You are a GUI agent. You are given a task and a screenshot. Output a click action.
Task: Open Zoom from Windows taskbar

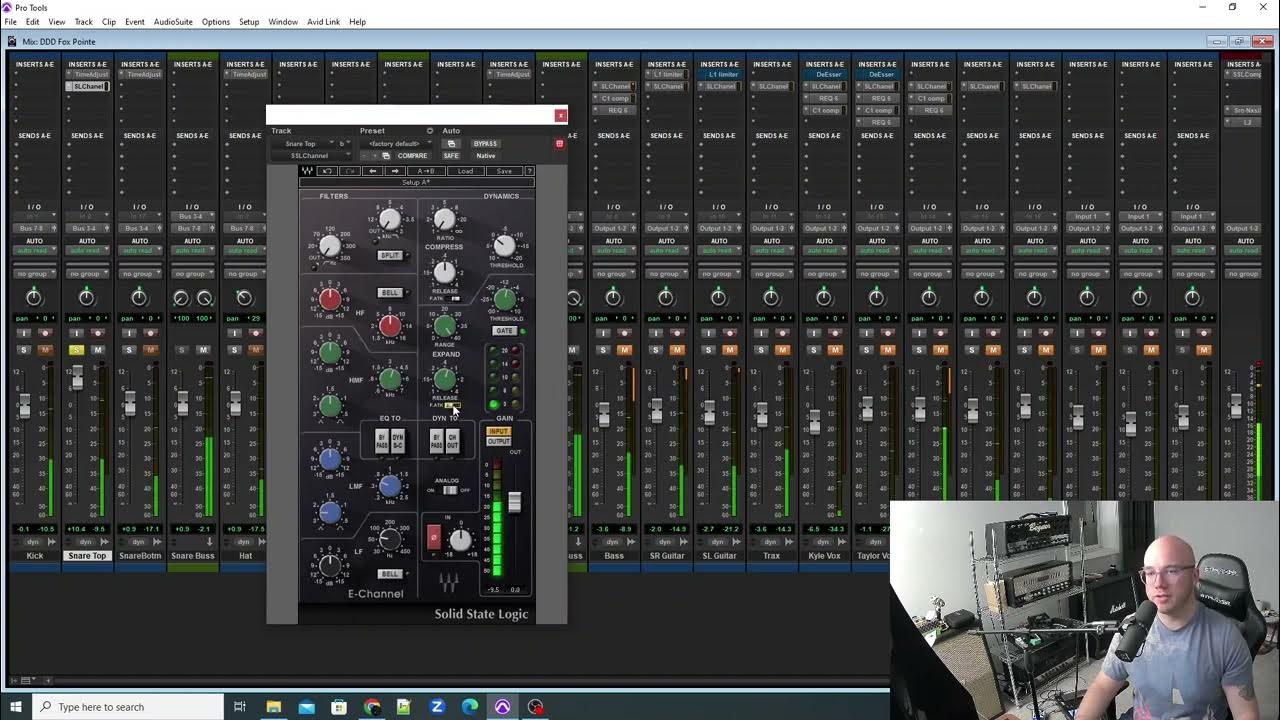tap(437, 707)
